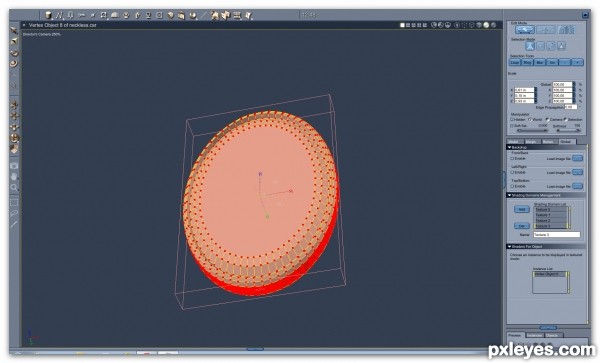Screen dimensions: 600x363
Task: Adjust the Softness slider
Action: (x=569, y=130)
